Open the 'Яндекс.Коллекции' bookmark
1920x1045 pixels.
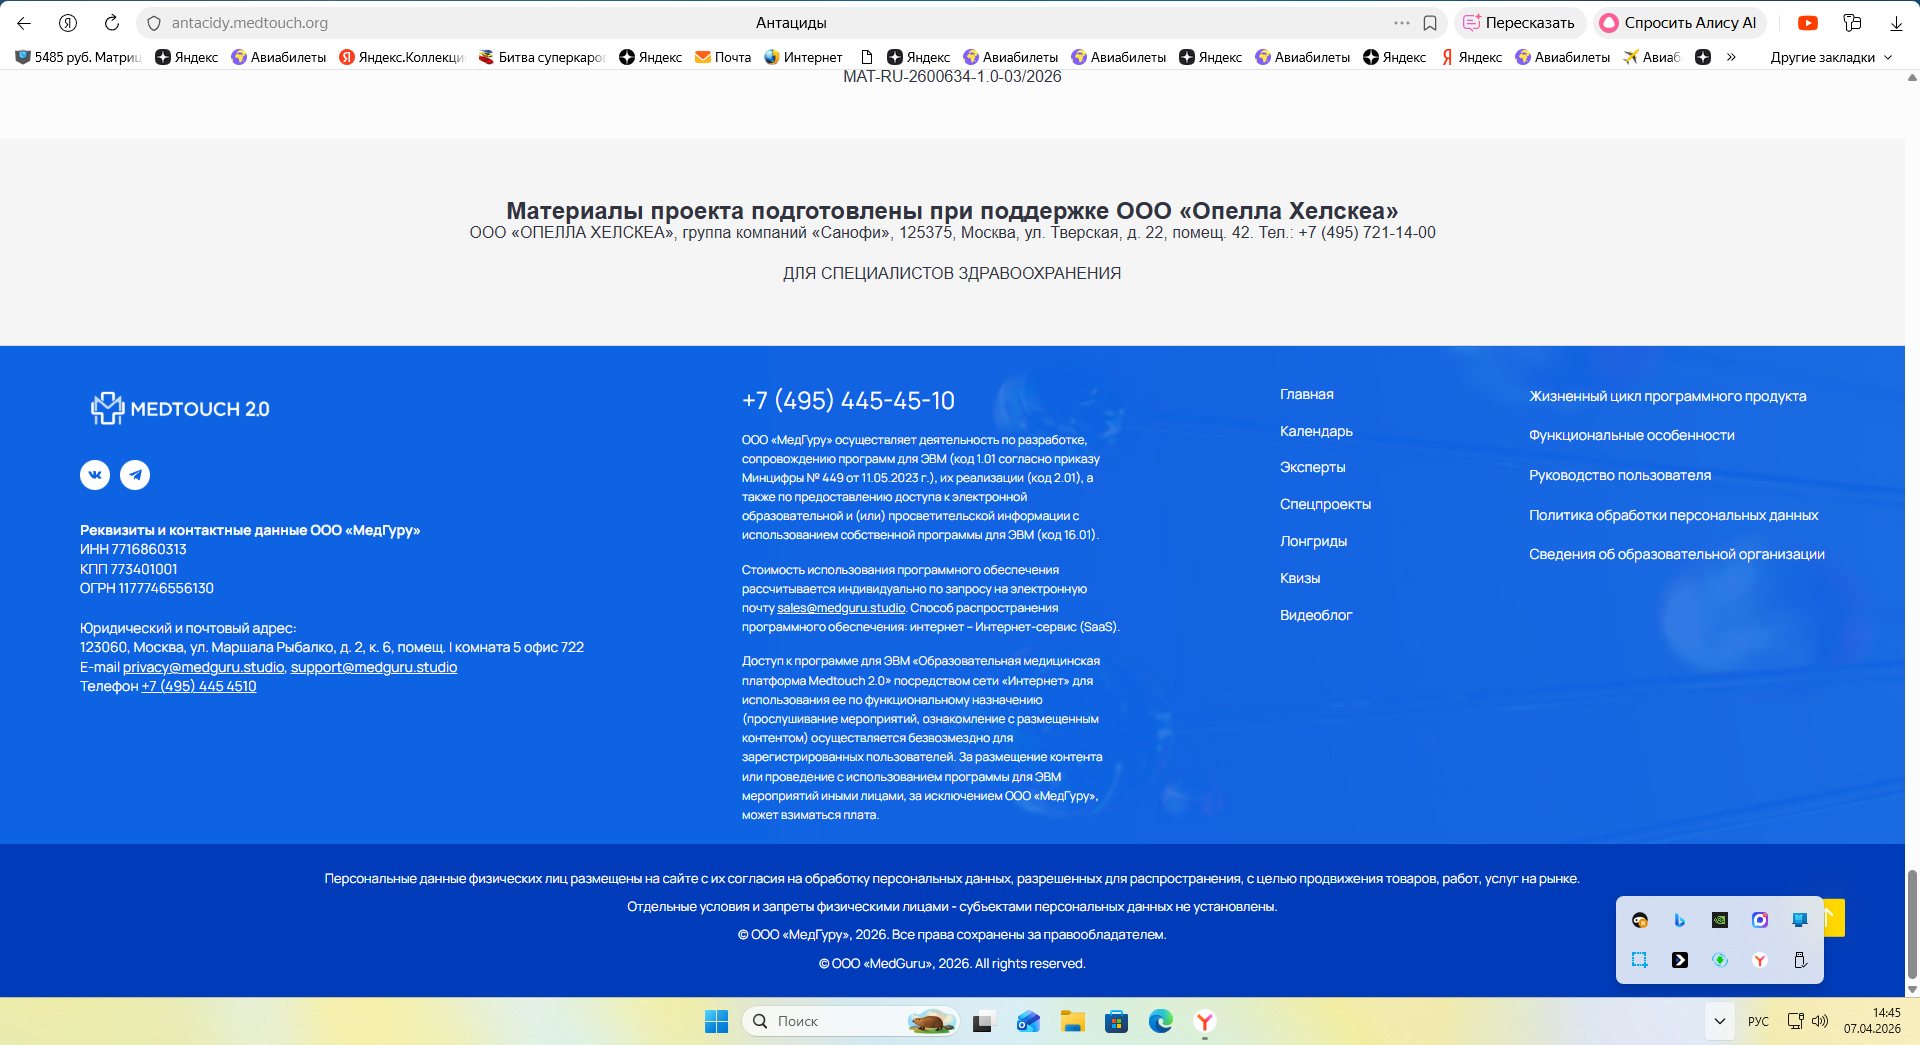pos(402,57)
